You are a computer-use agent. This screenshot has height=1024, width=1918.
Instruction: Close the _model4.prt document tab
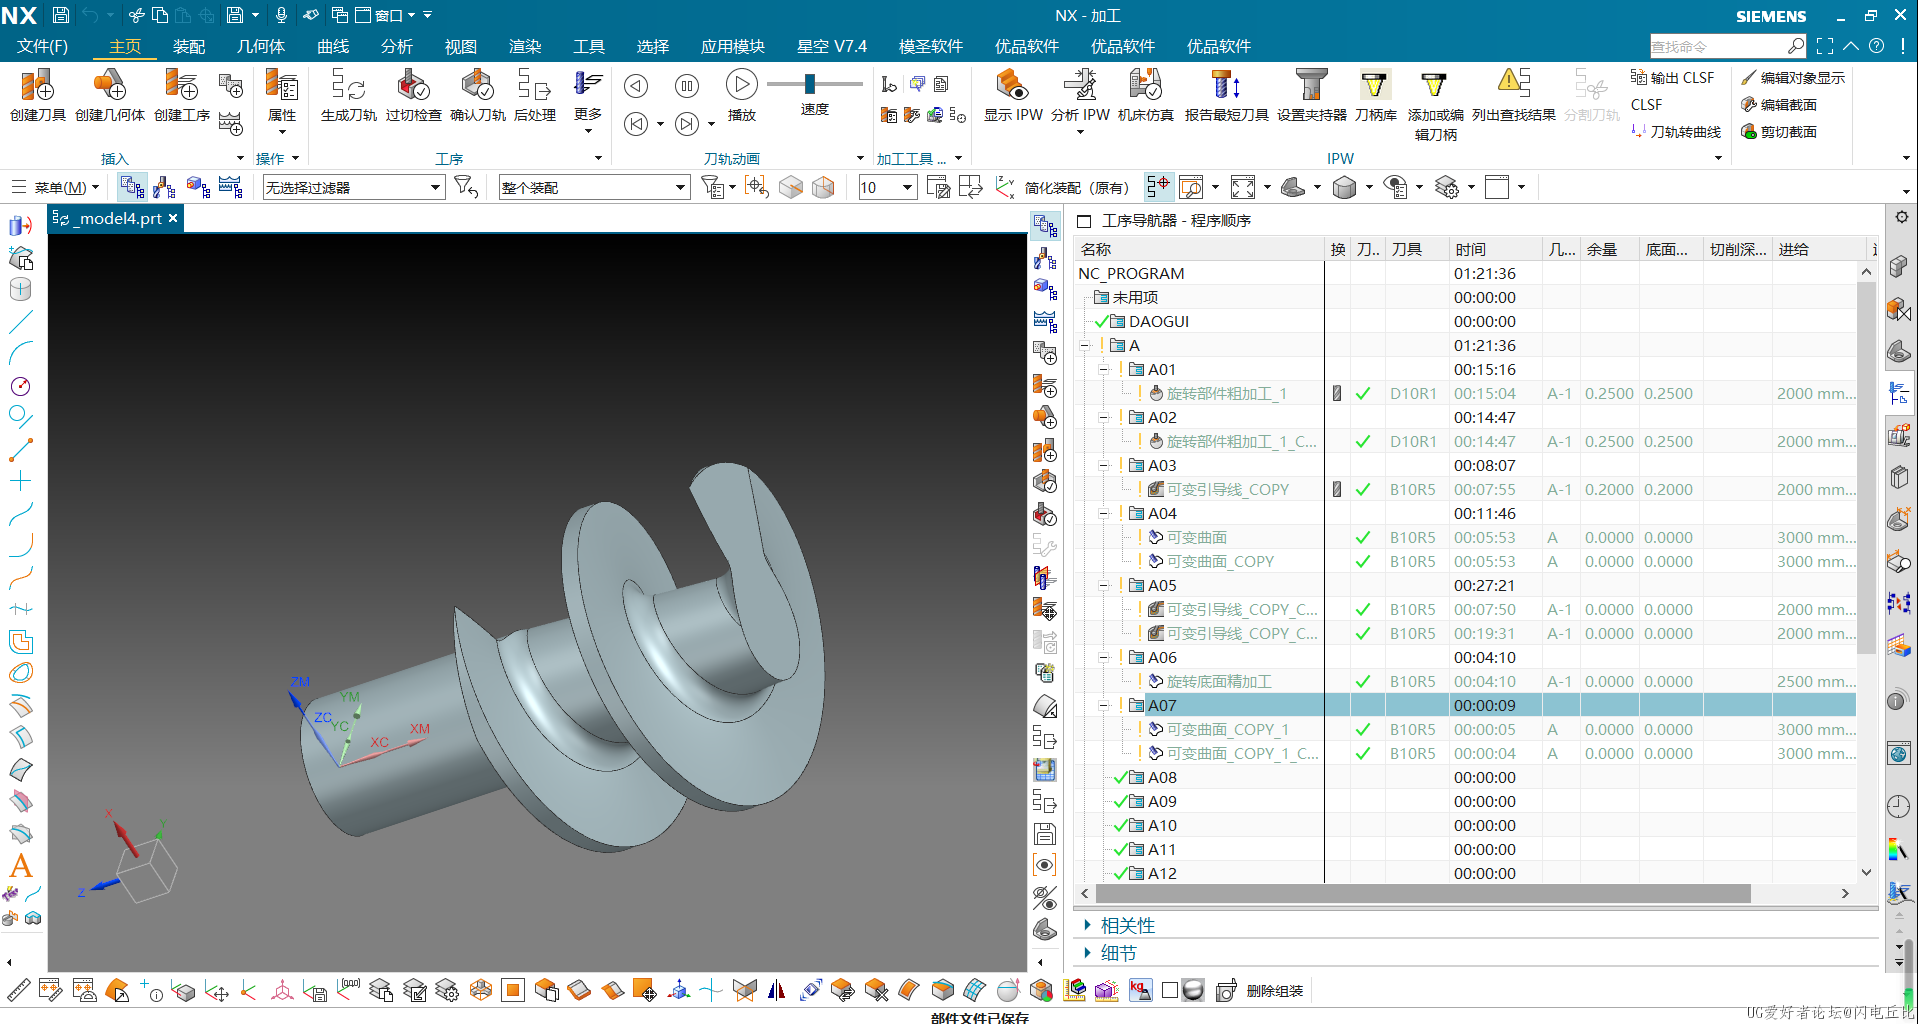pyautogui.click(x=173, y=218)
